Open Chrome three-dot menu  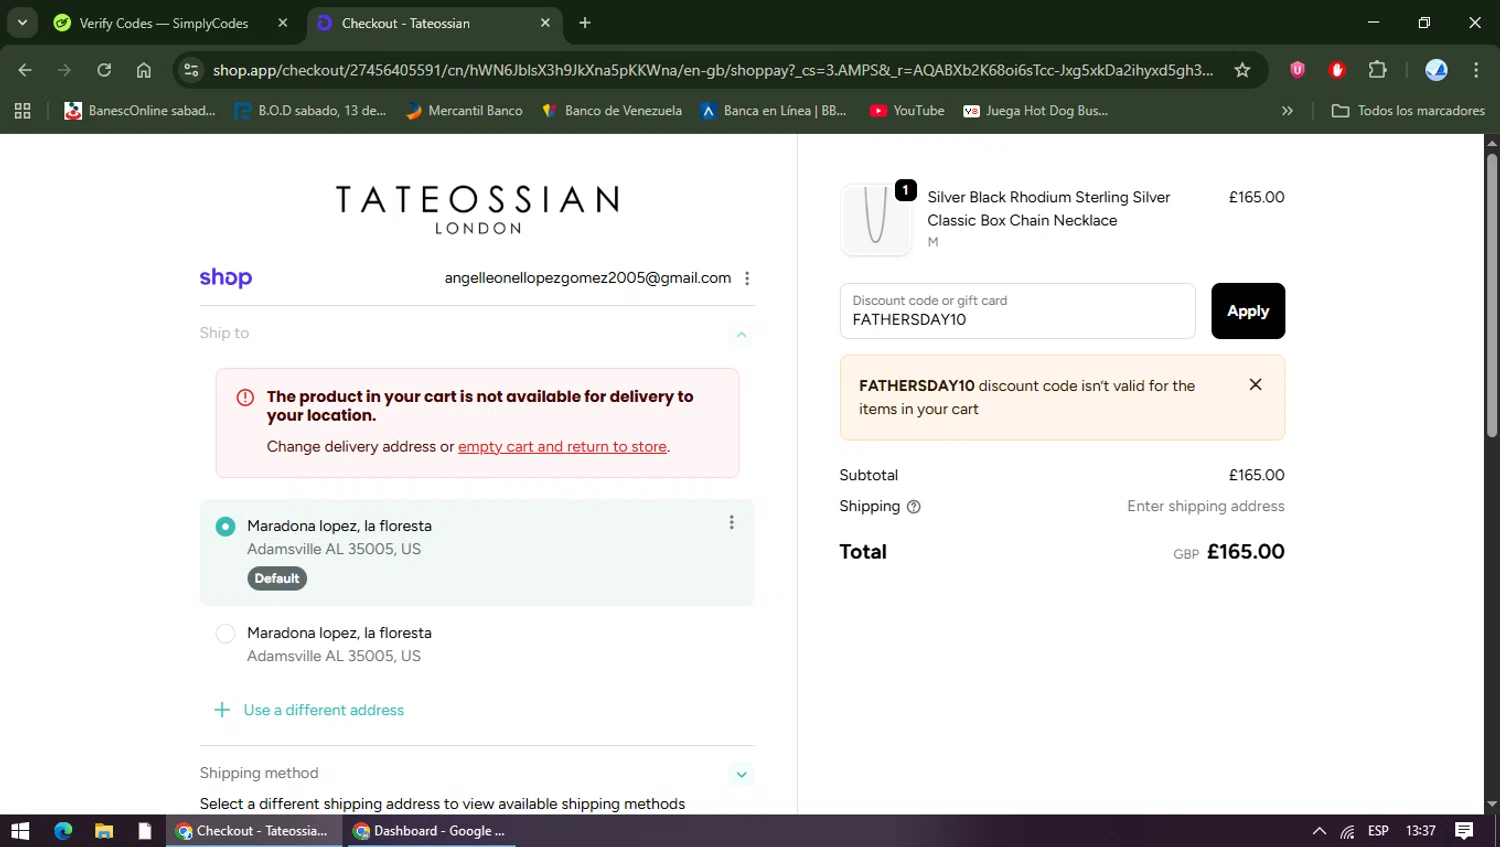coord(1476,70)
